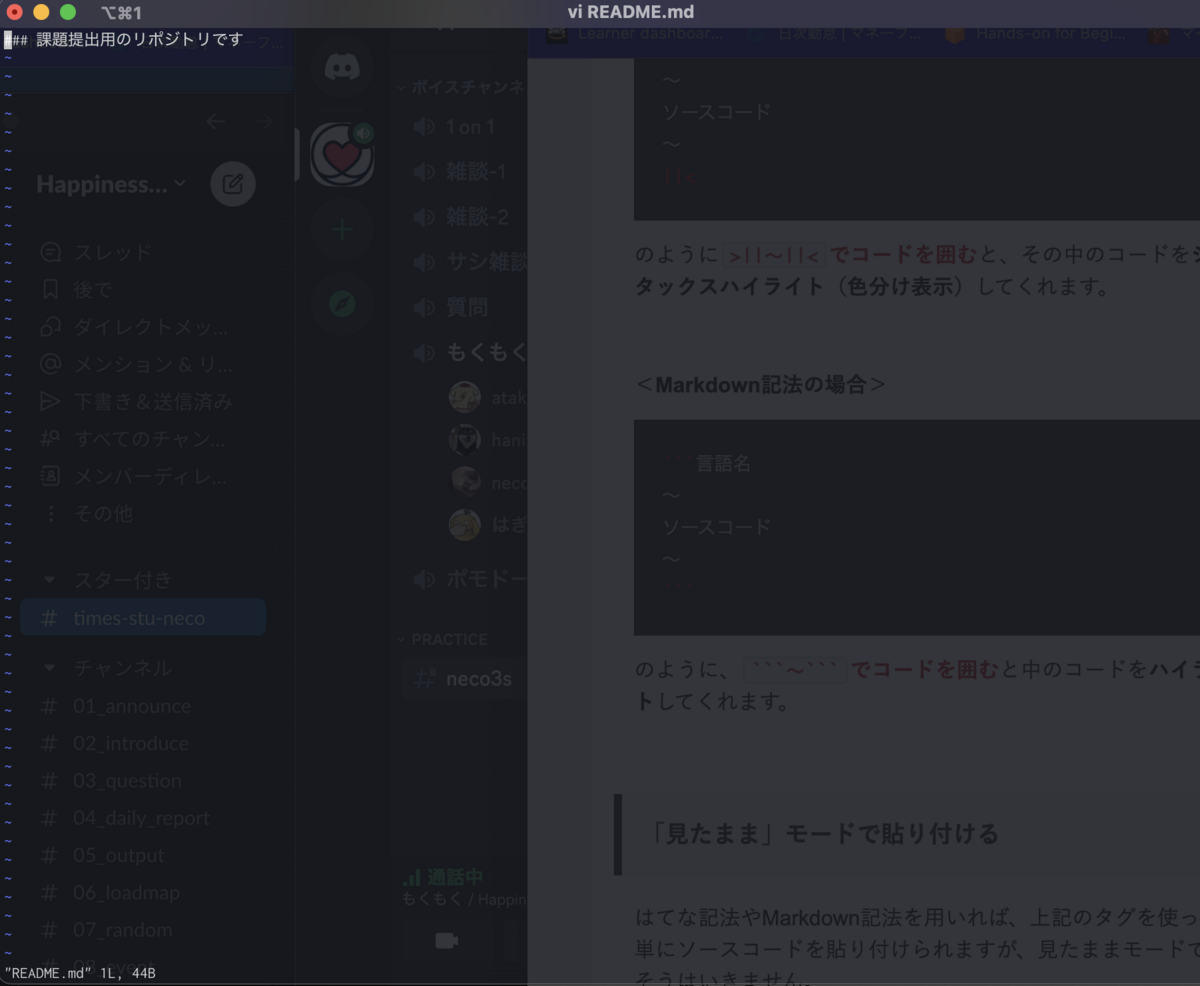The image size is (1200, 986).
Task: Open ダイレクトメッセージ from the sidebar
Action: 110,326
